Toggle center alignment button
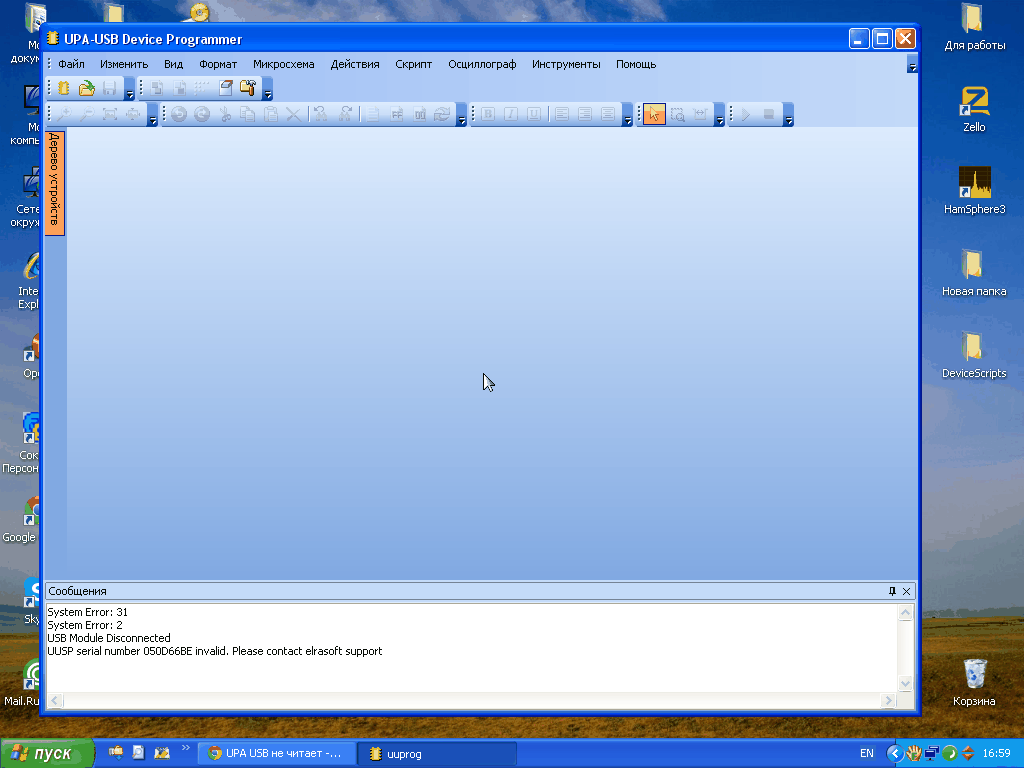1024x768 pixels. (607, 114)
